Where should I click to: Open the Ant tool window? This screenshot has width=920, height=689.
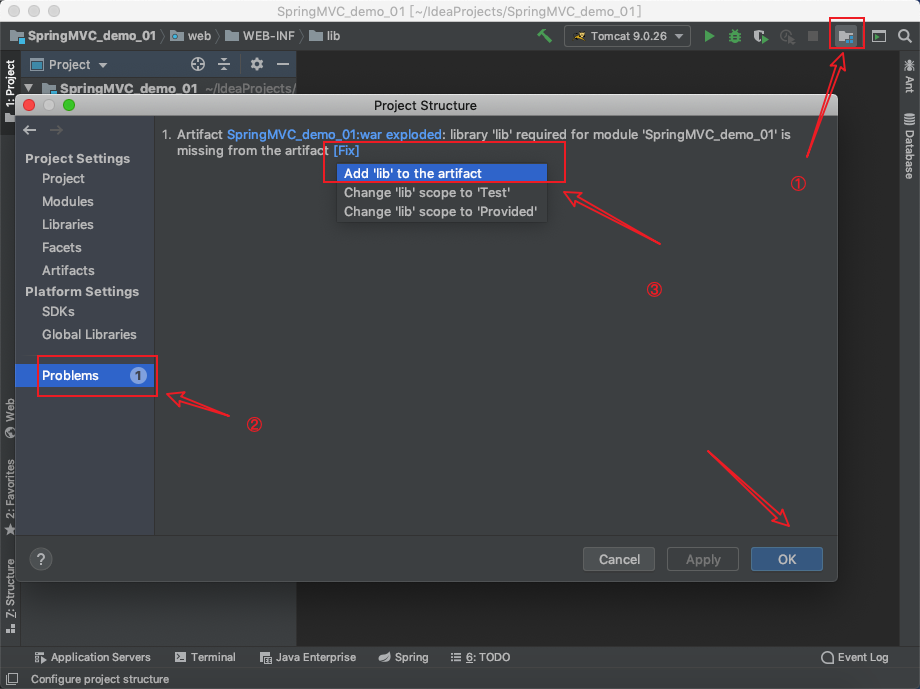coord(909,76)
